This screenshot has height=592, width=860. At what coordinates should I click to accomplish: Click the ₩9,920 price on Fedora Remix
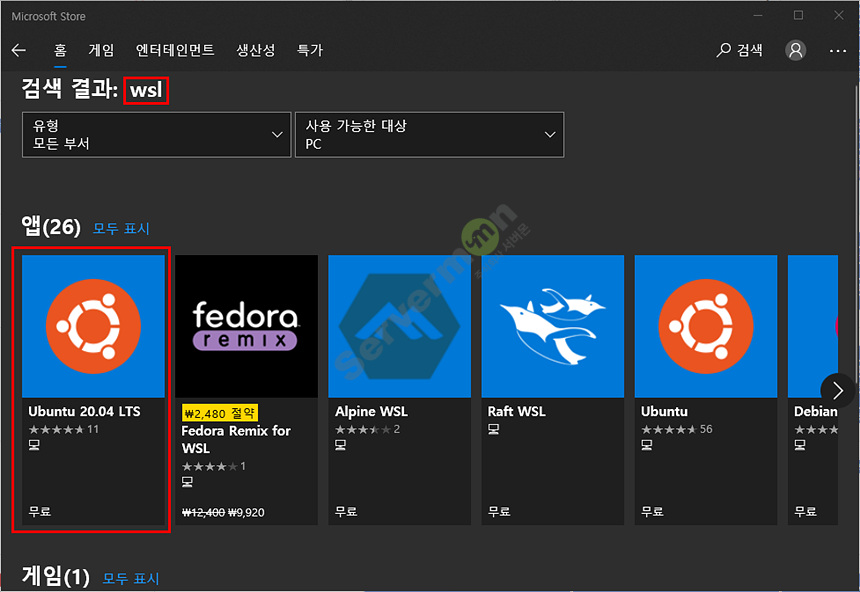(x=246, y=512)
